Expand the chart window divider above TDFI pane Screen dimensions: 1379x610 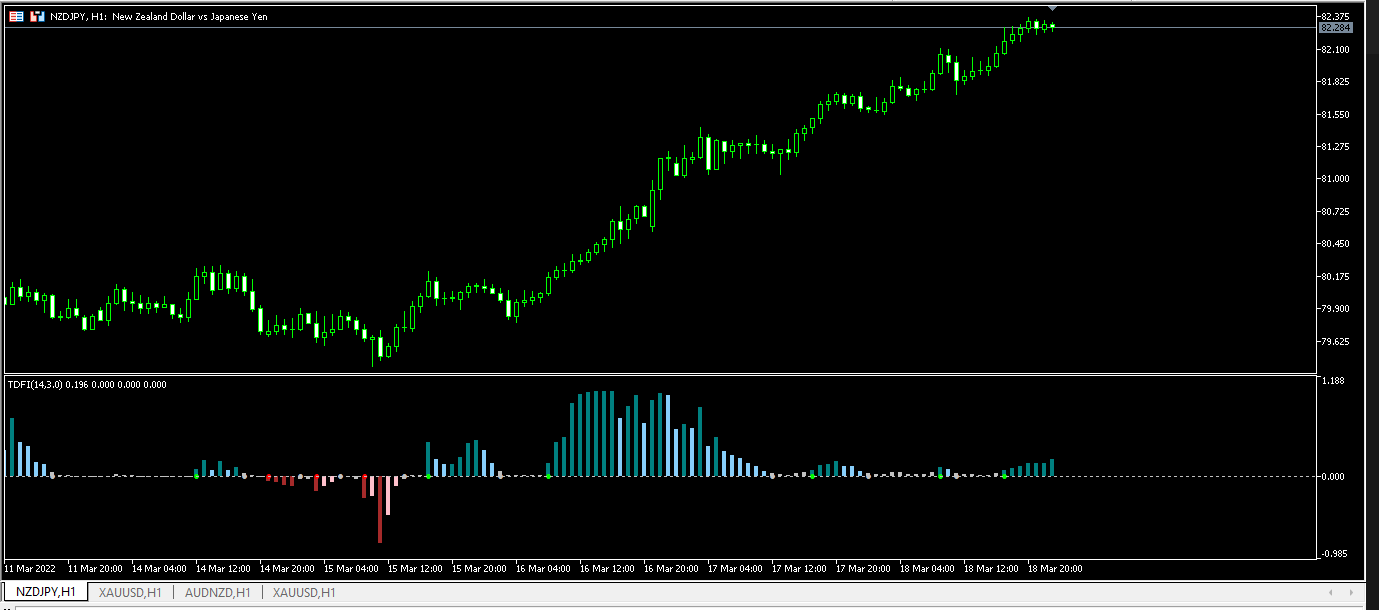pyautogui.click(x=660, y=372)
